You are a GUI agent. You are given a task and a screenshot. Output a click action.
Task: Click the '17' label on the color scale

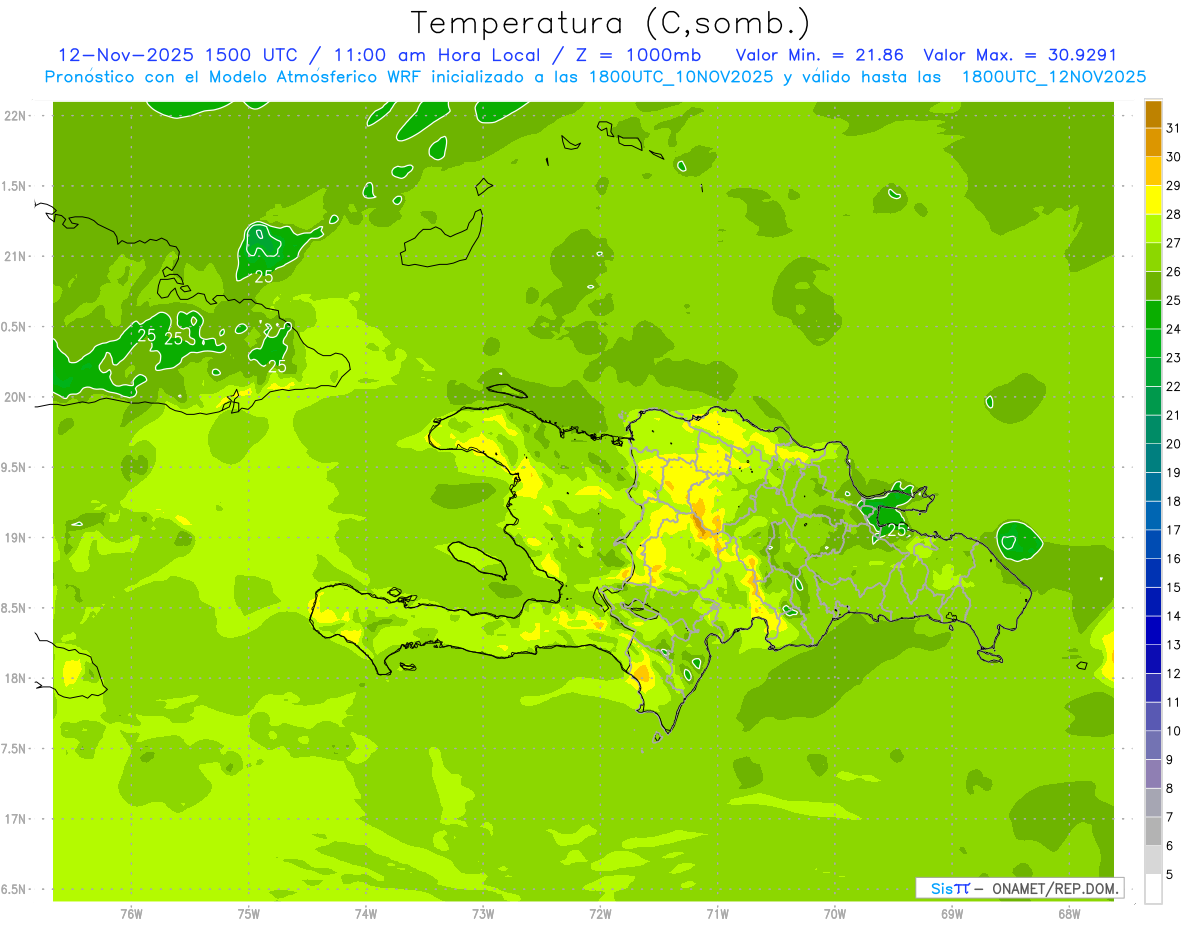(x=1174, y=530)
